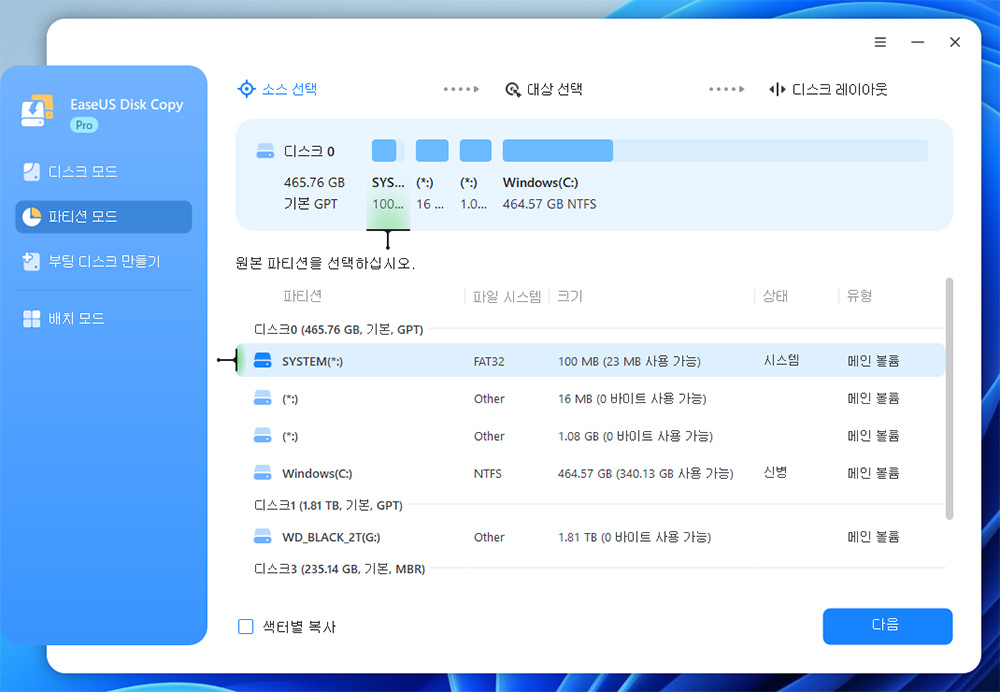Go to 디스크 레이아웃 step
Screen dimensions: 1000x692
828,89
